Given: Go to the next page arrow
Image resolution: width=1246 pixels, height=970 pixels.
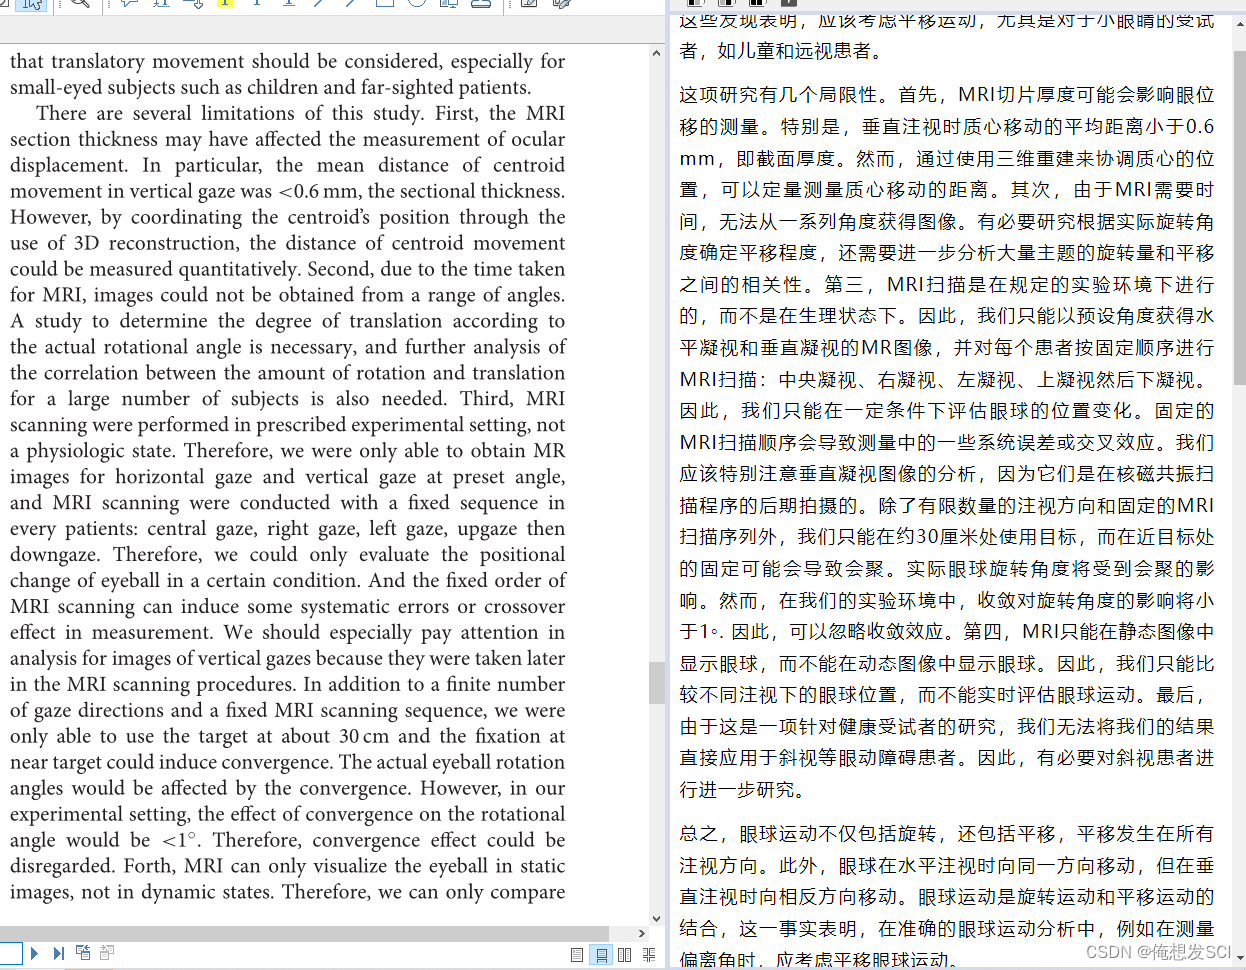Looking at the screenshot, I should [x=34, y=953].
